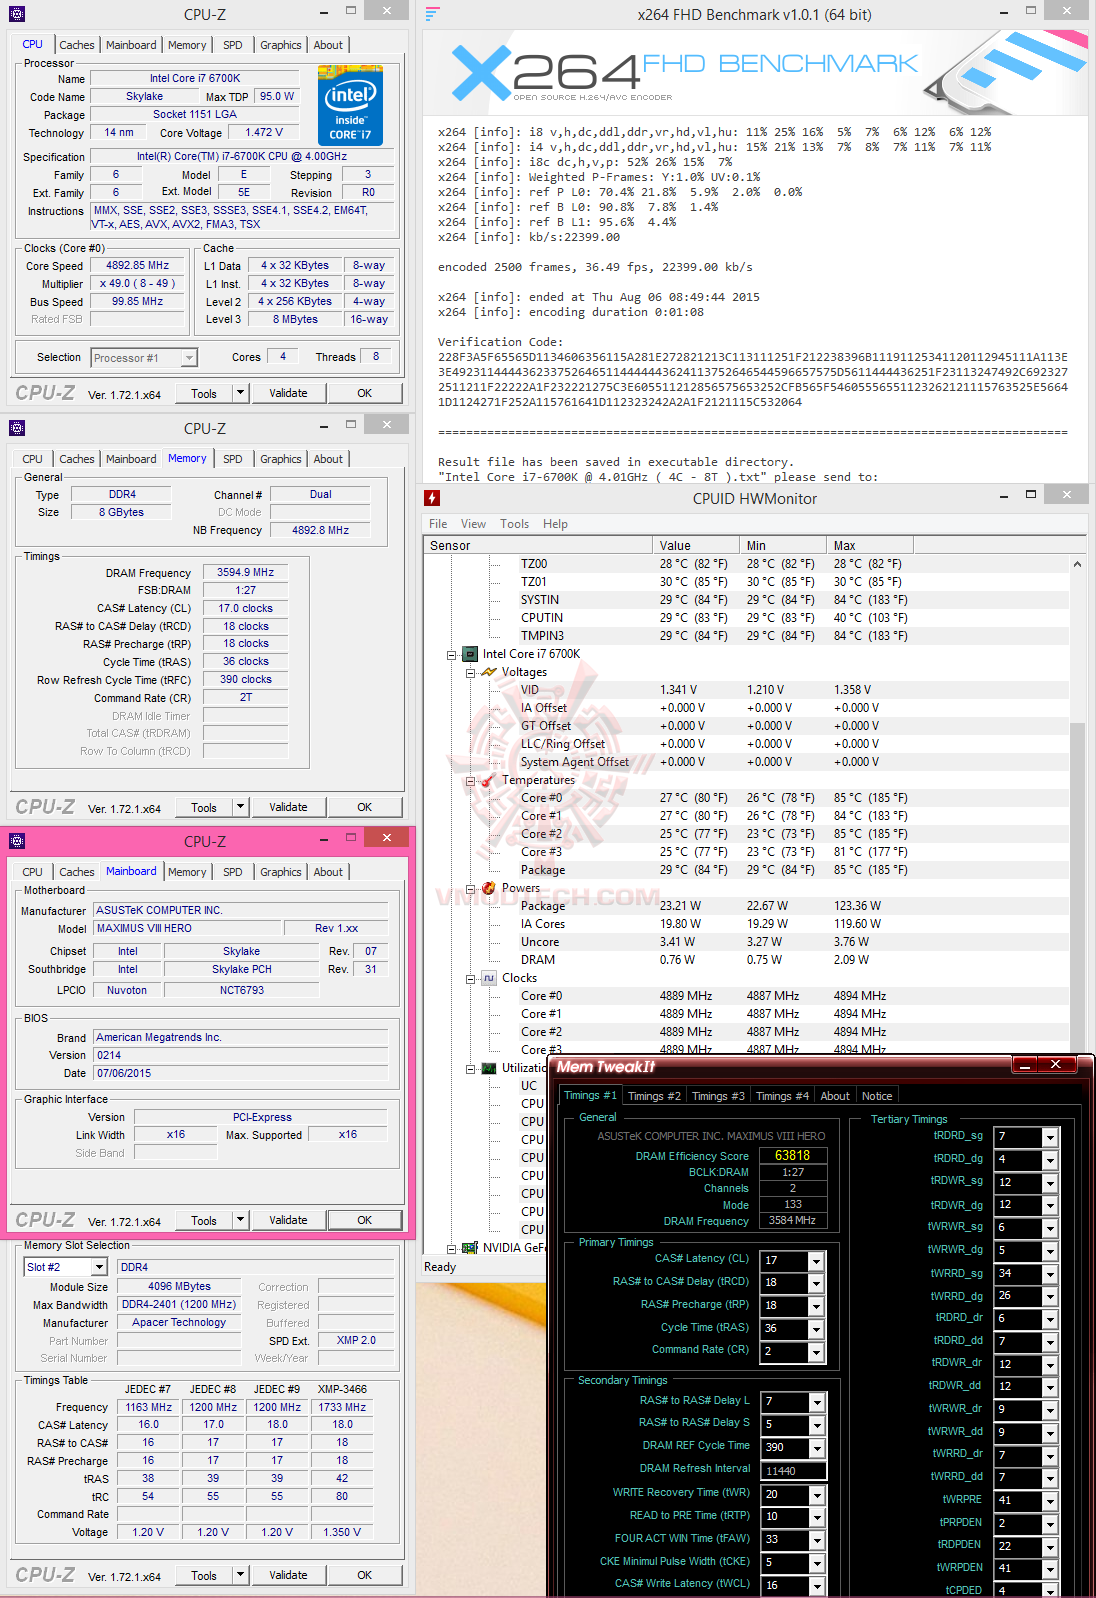Collapse the Intel Core i7 6700K tree node
Screen dimensions: 1096x1598
452,655
